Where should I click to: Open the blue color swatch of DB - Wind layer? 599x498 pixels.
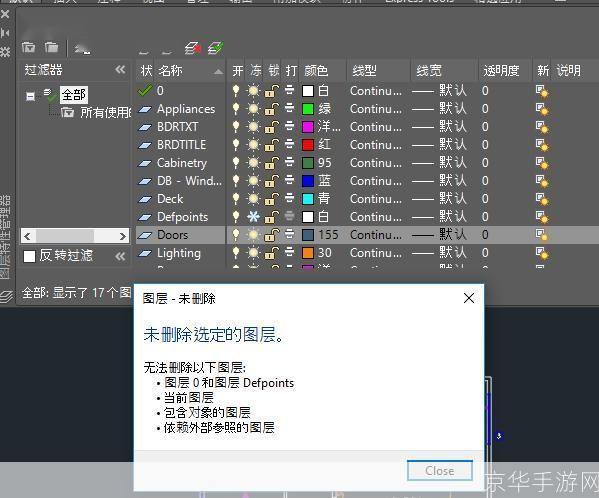pos(308,181)
